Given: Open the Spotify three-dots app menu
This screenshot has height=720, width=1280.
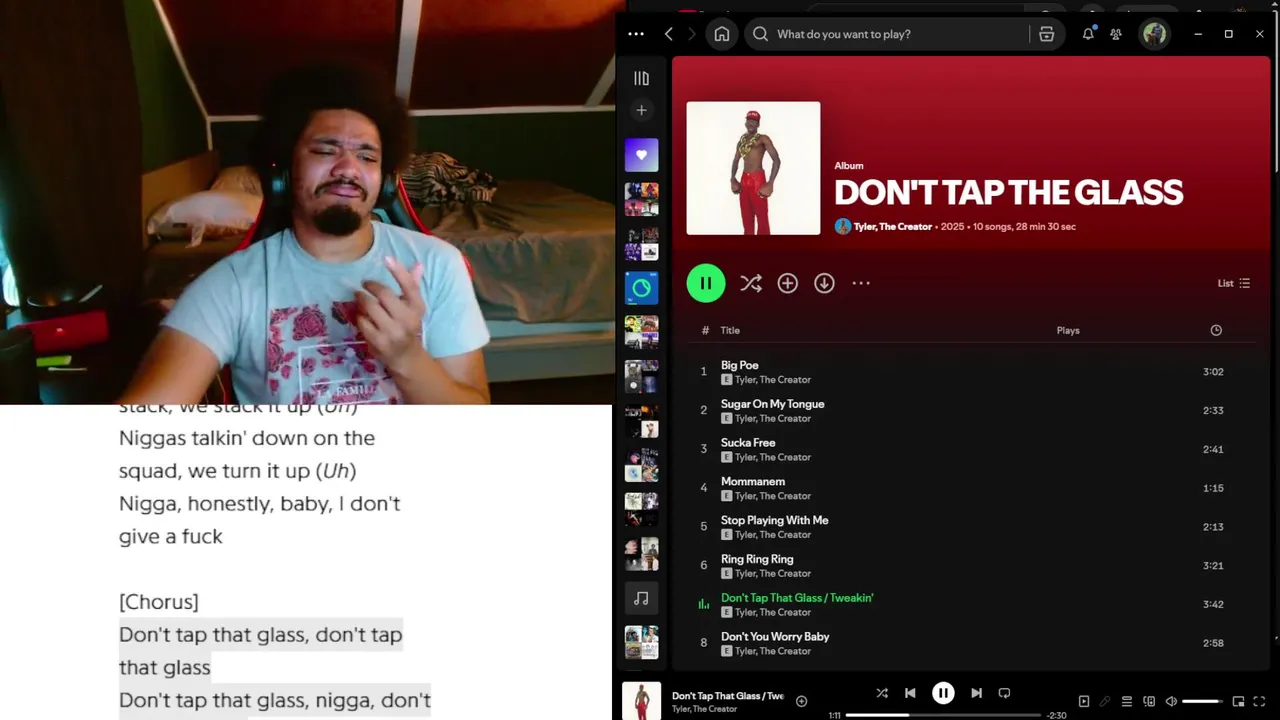Looking at the screenshot, I should click(x=636, y=34).
